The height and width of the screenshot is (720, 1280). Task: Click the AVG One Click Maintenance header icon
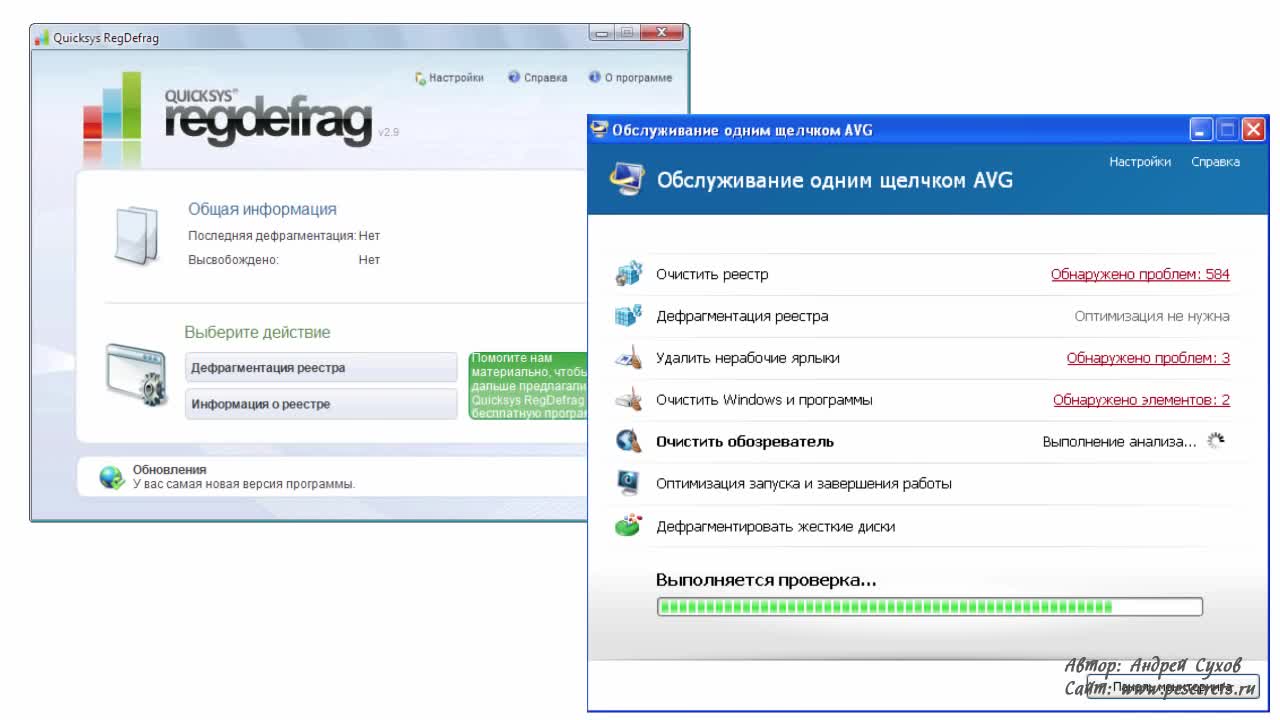point(627,179)
